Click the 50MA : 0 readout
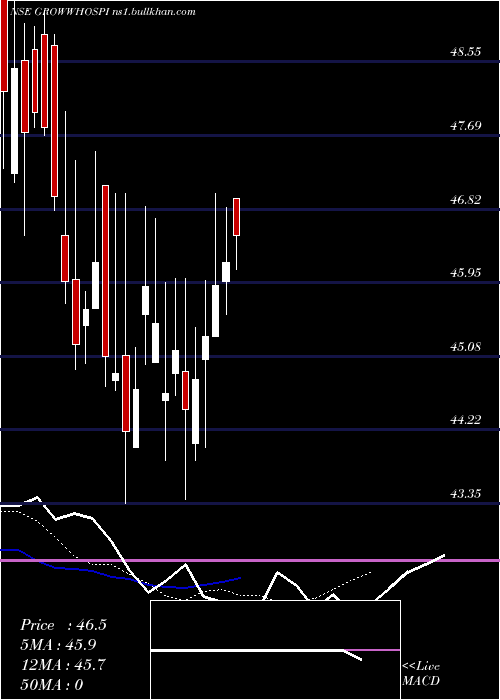This screenshot has width=500, height=700. tap(52, 685)
